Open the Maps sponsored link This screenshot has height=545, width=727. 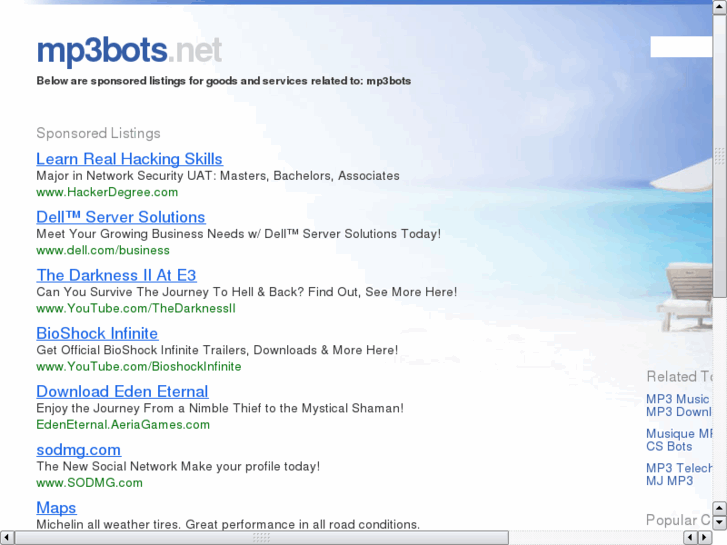pyautogui.click(x=56, y=508)
